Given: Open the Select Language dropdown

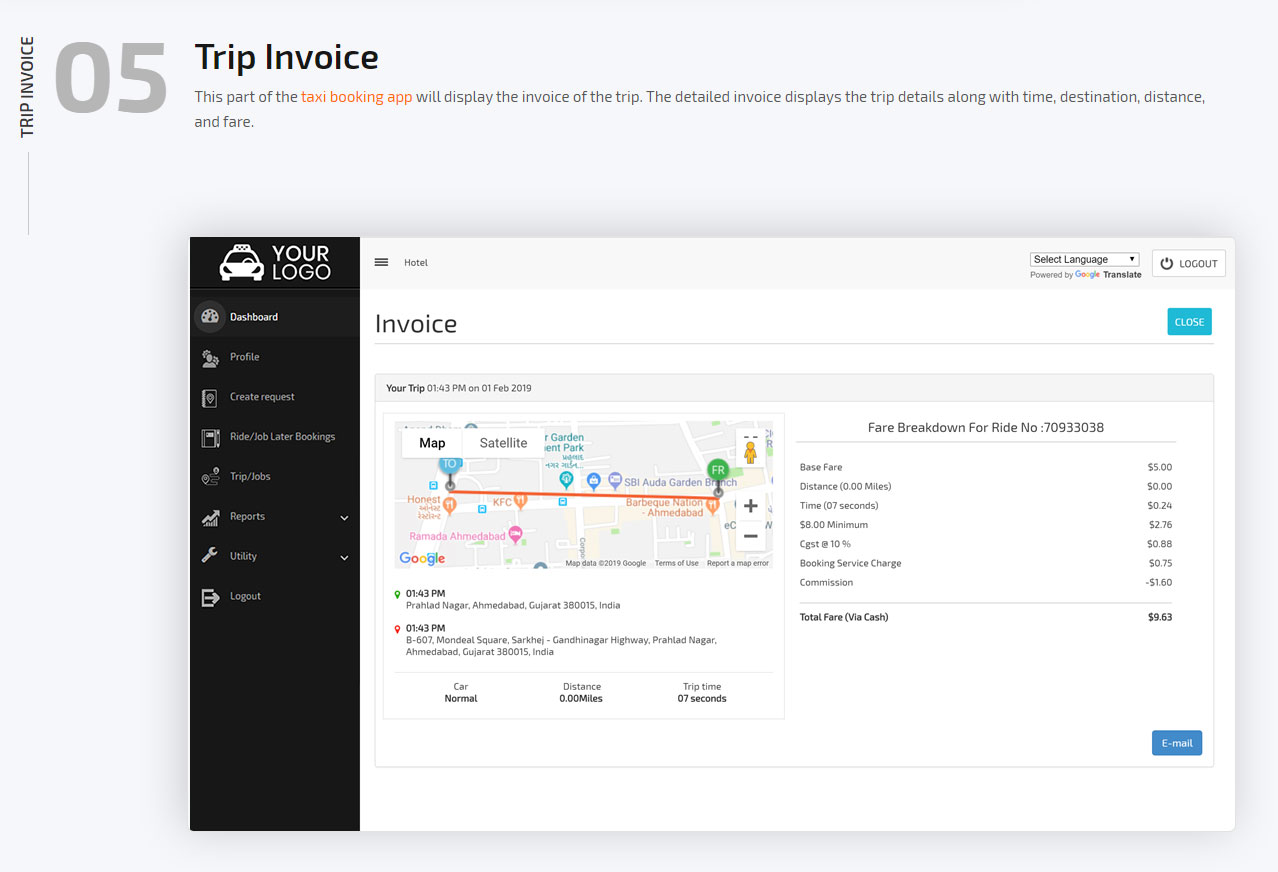Looking at the screenshot, I should (x=1084, y=260).
